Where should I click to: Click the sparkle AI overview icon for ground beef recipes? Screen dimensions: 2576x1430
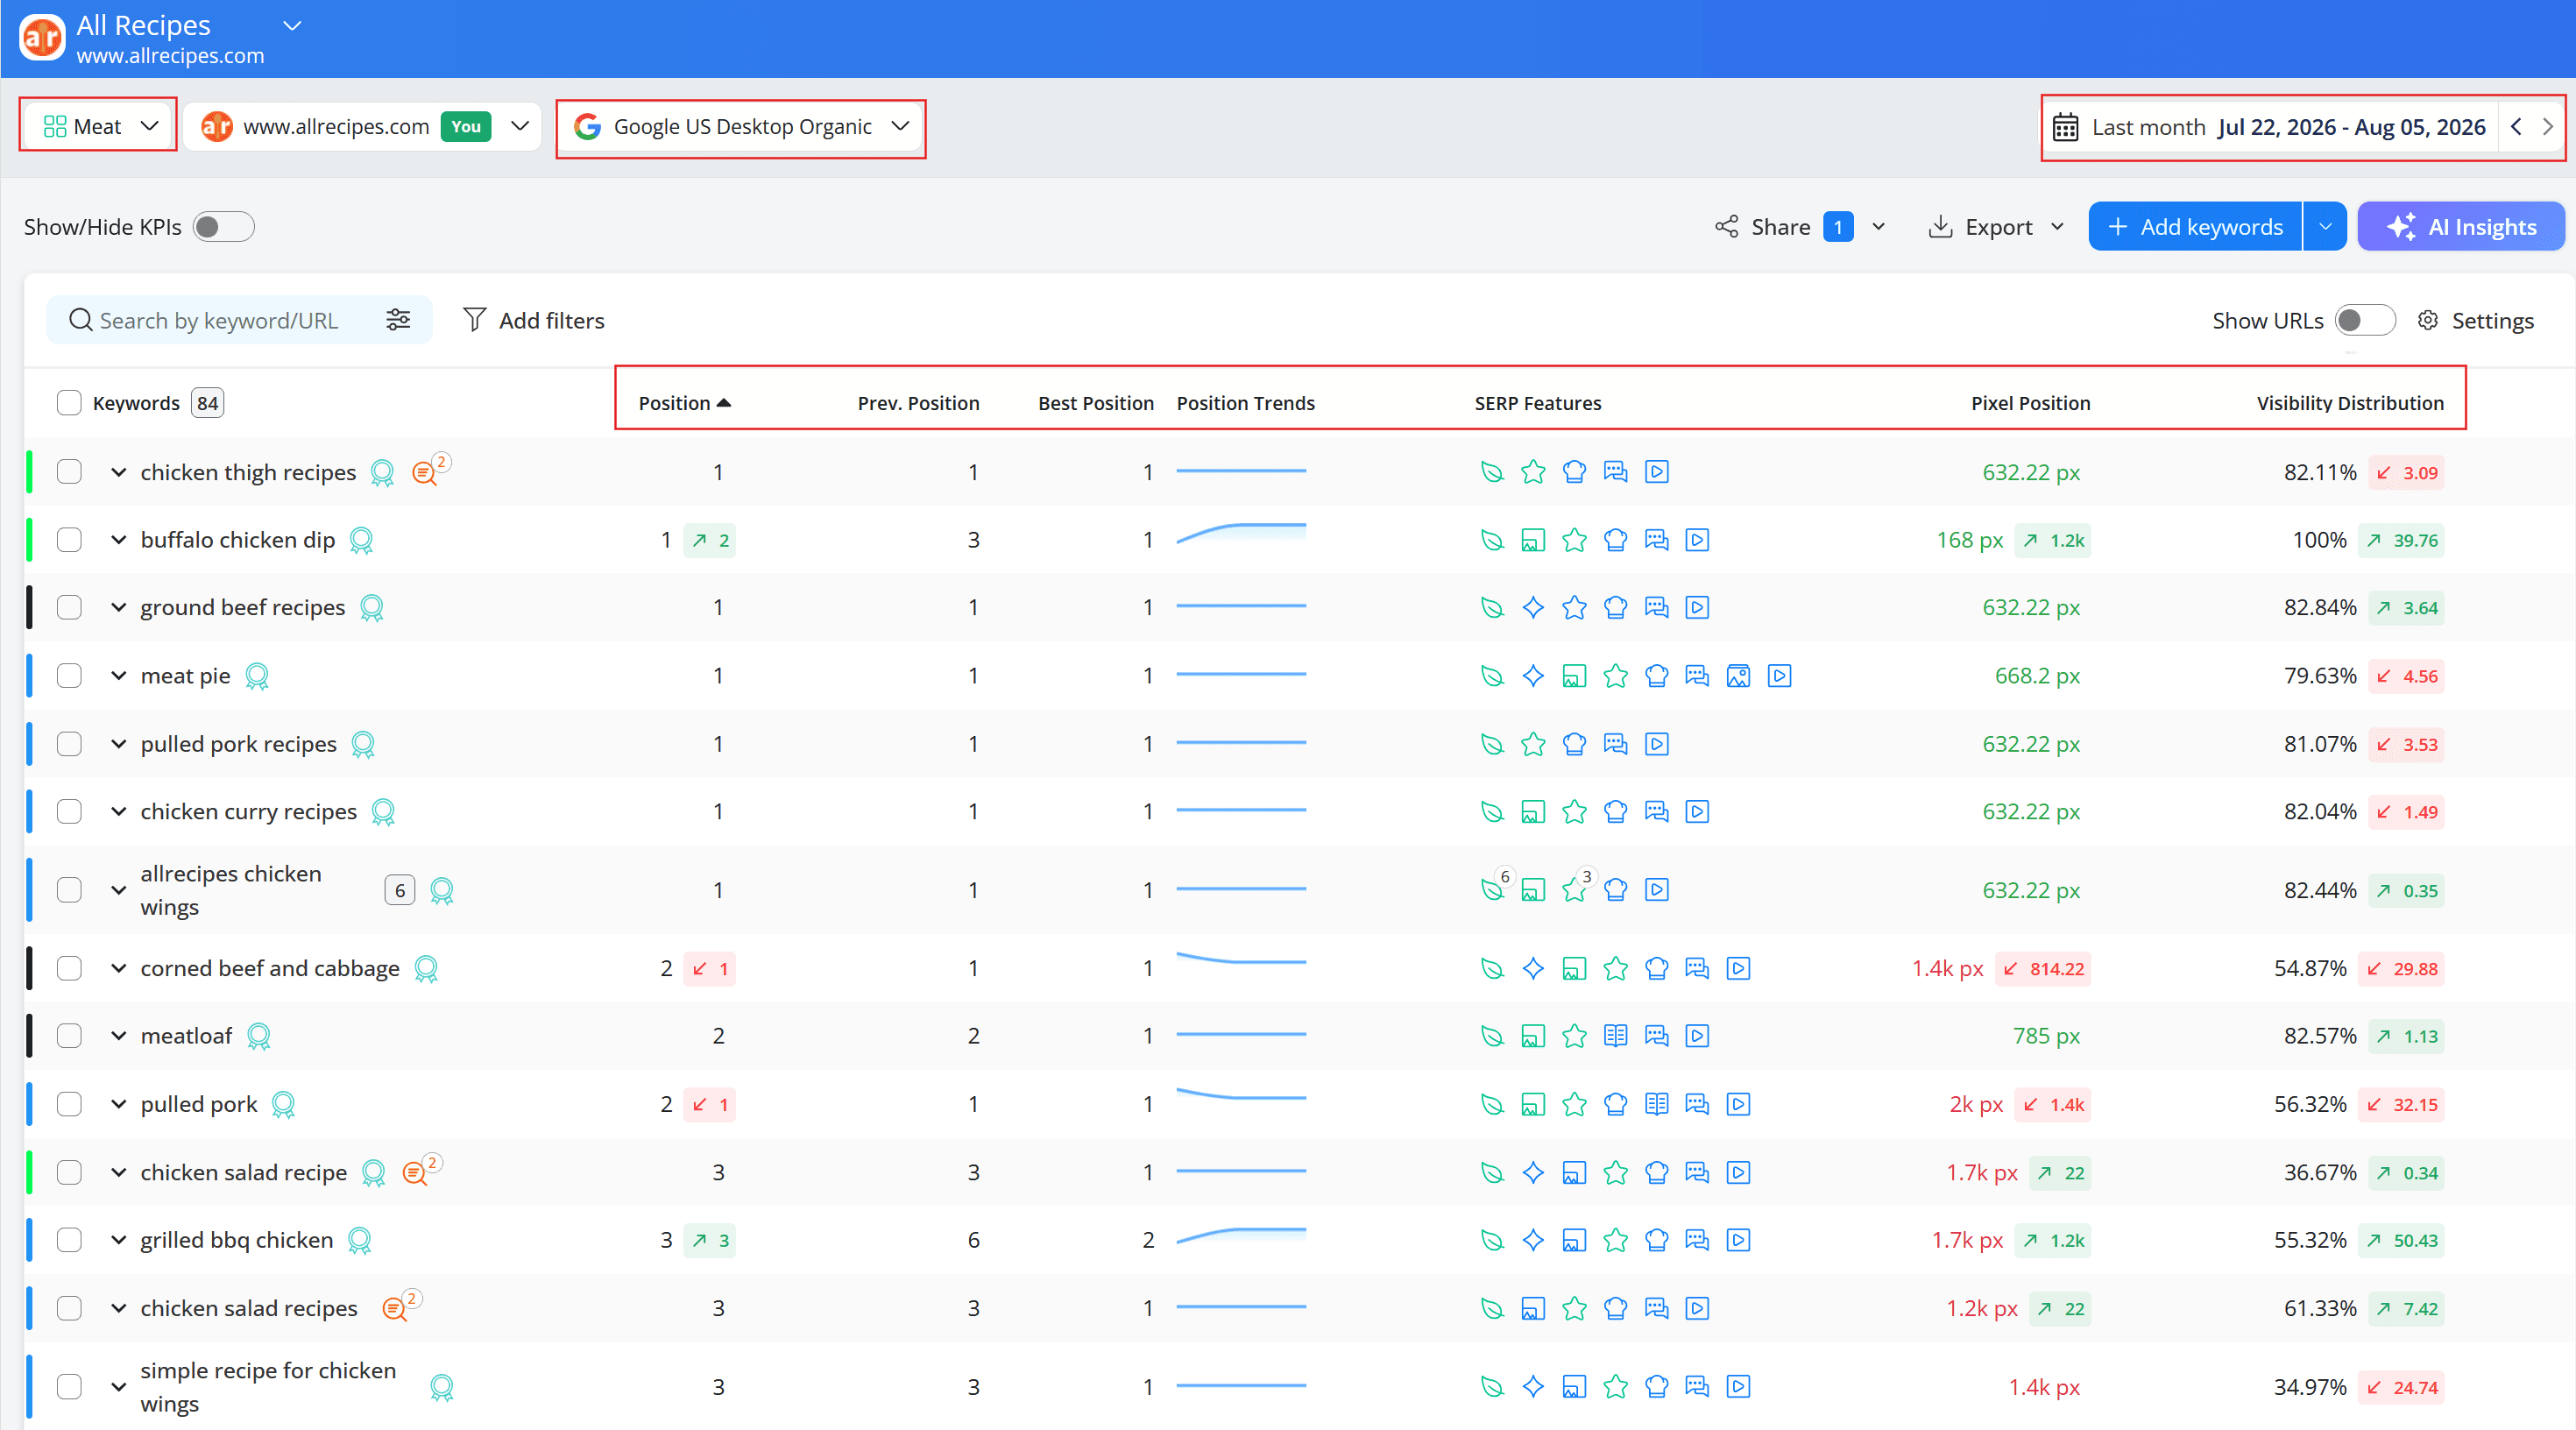tap(1533, 607)
